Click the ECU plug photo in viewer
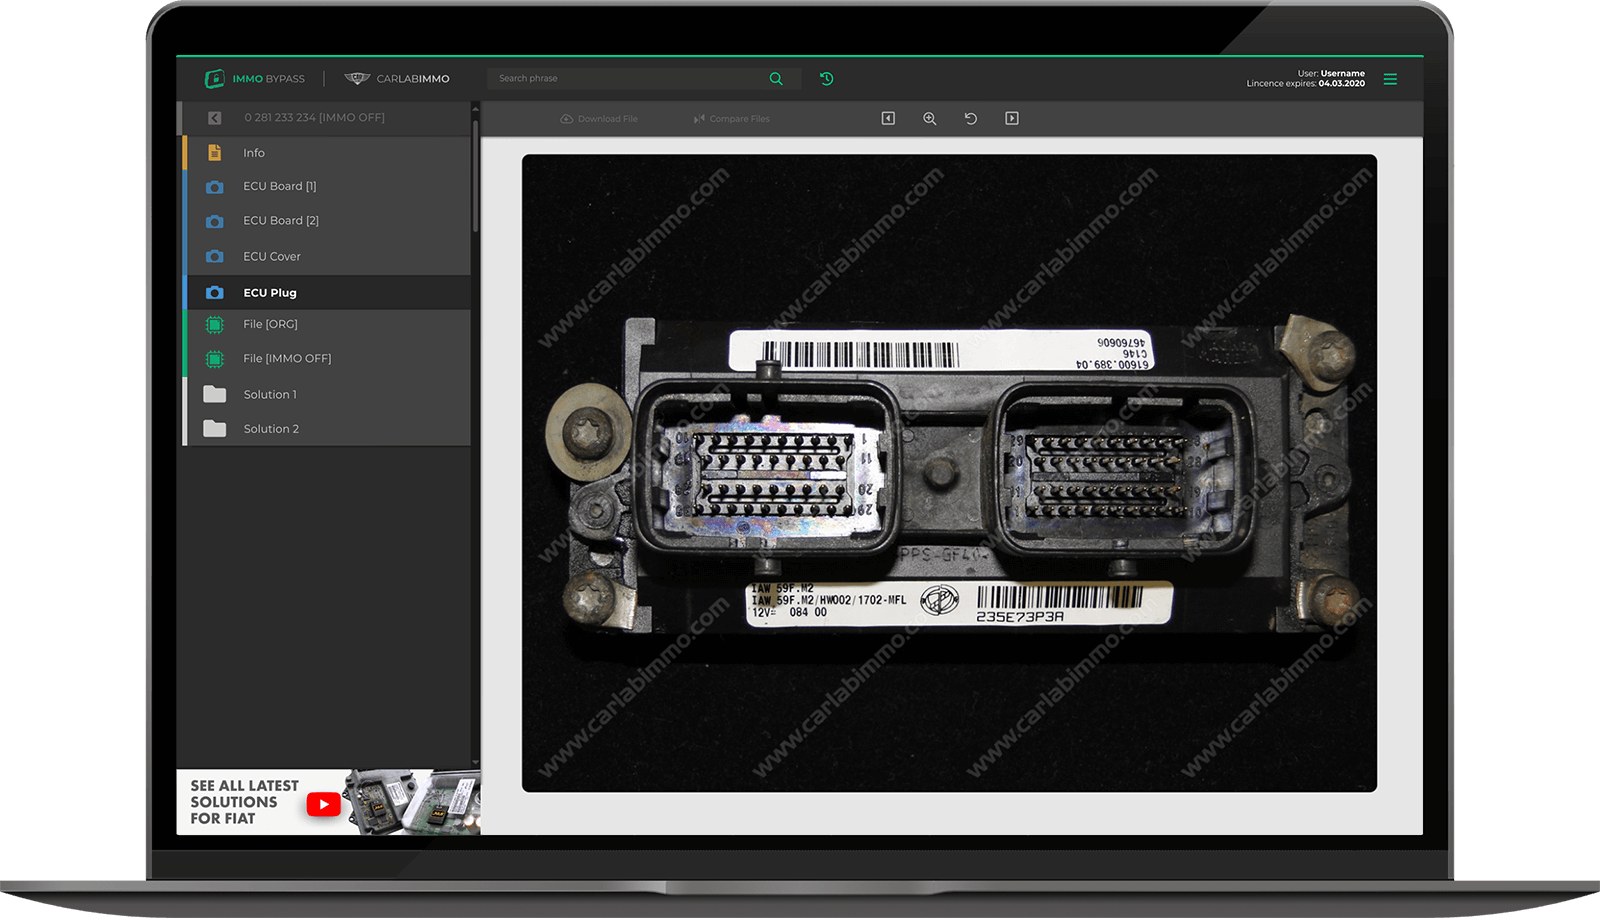This screenshot has height=918, width=1600. coord(949,473)
